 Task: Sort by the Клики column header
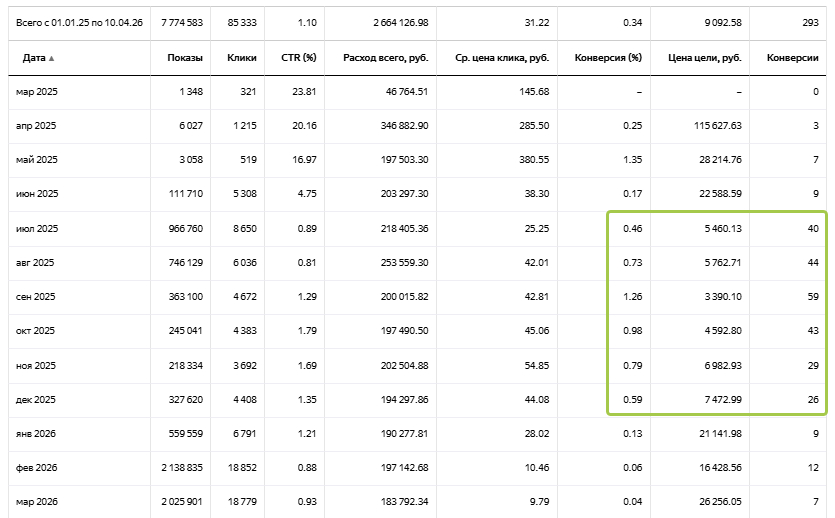pyautogui.click(x=242, y=57)
